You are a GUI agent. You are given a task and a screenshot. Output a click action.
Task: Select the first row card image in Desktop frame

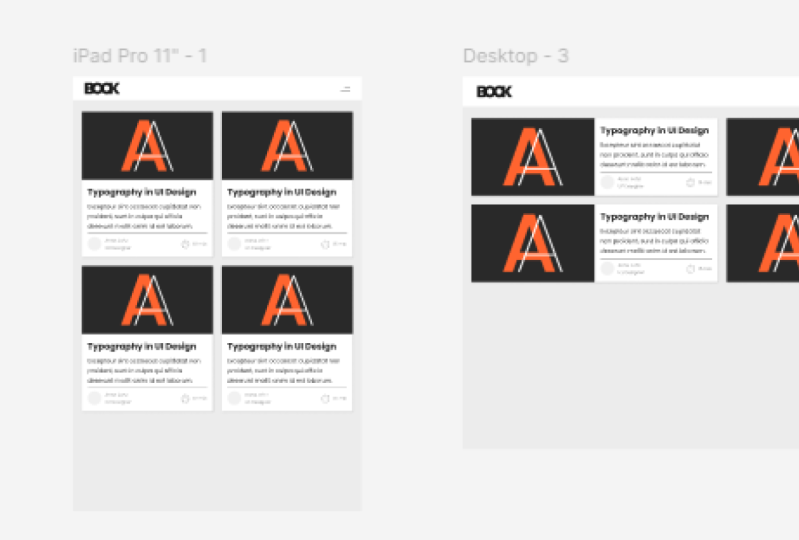(x=532, y=157)
